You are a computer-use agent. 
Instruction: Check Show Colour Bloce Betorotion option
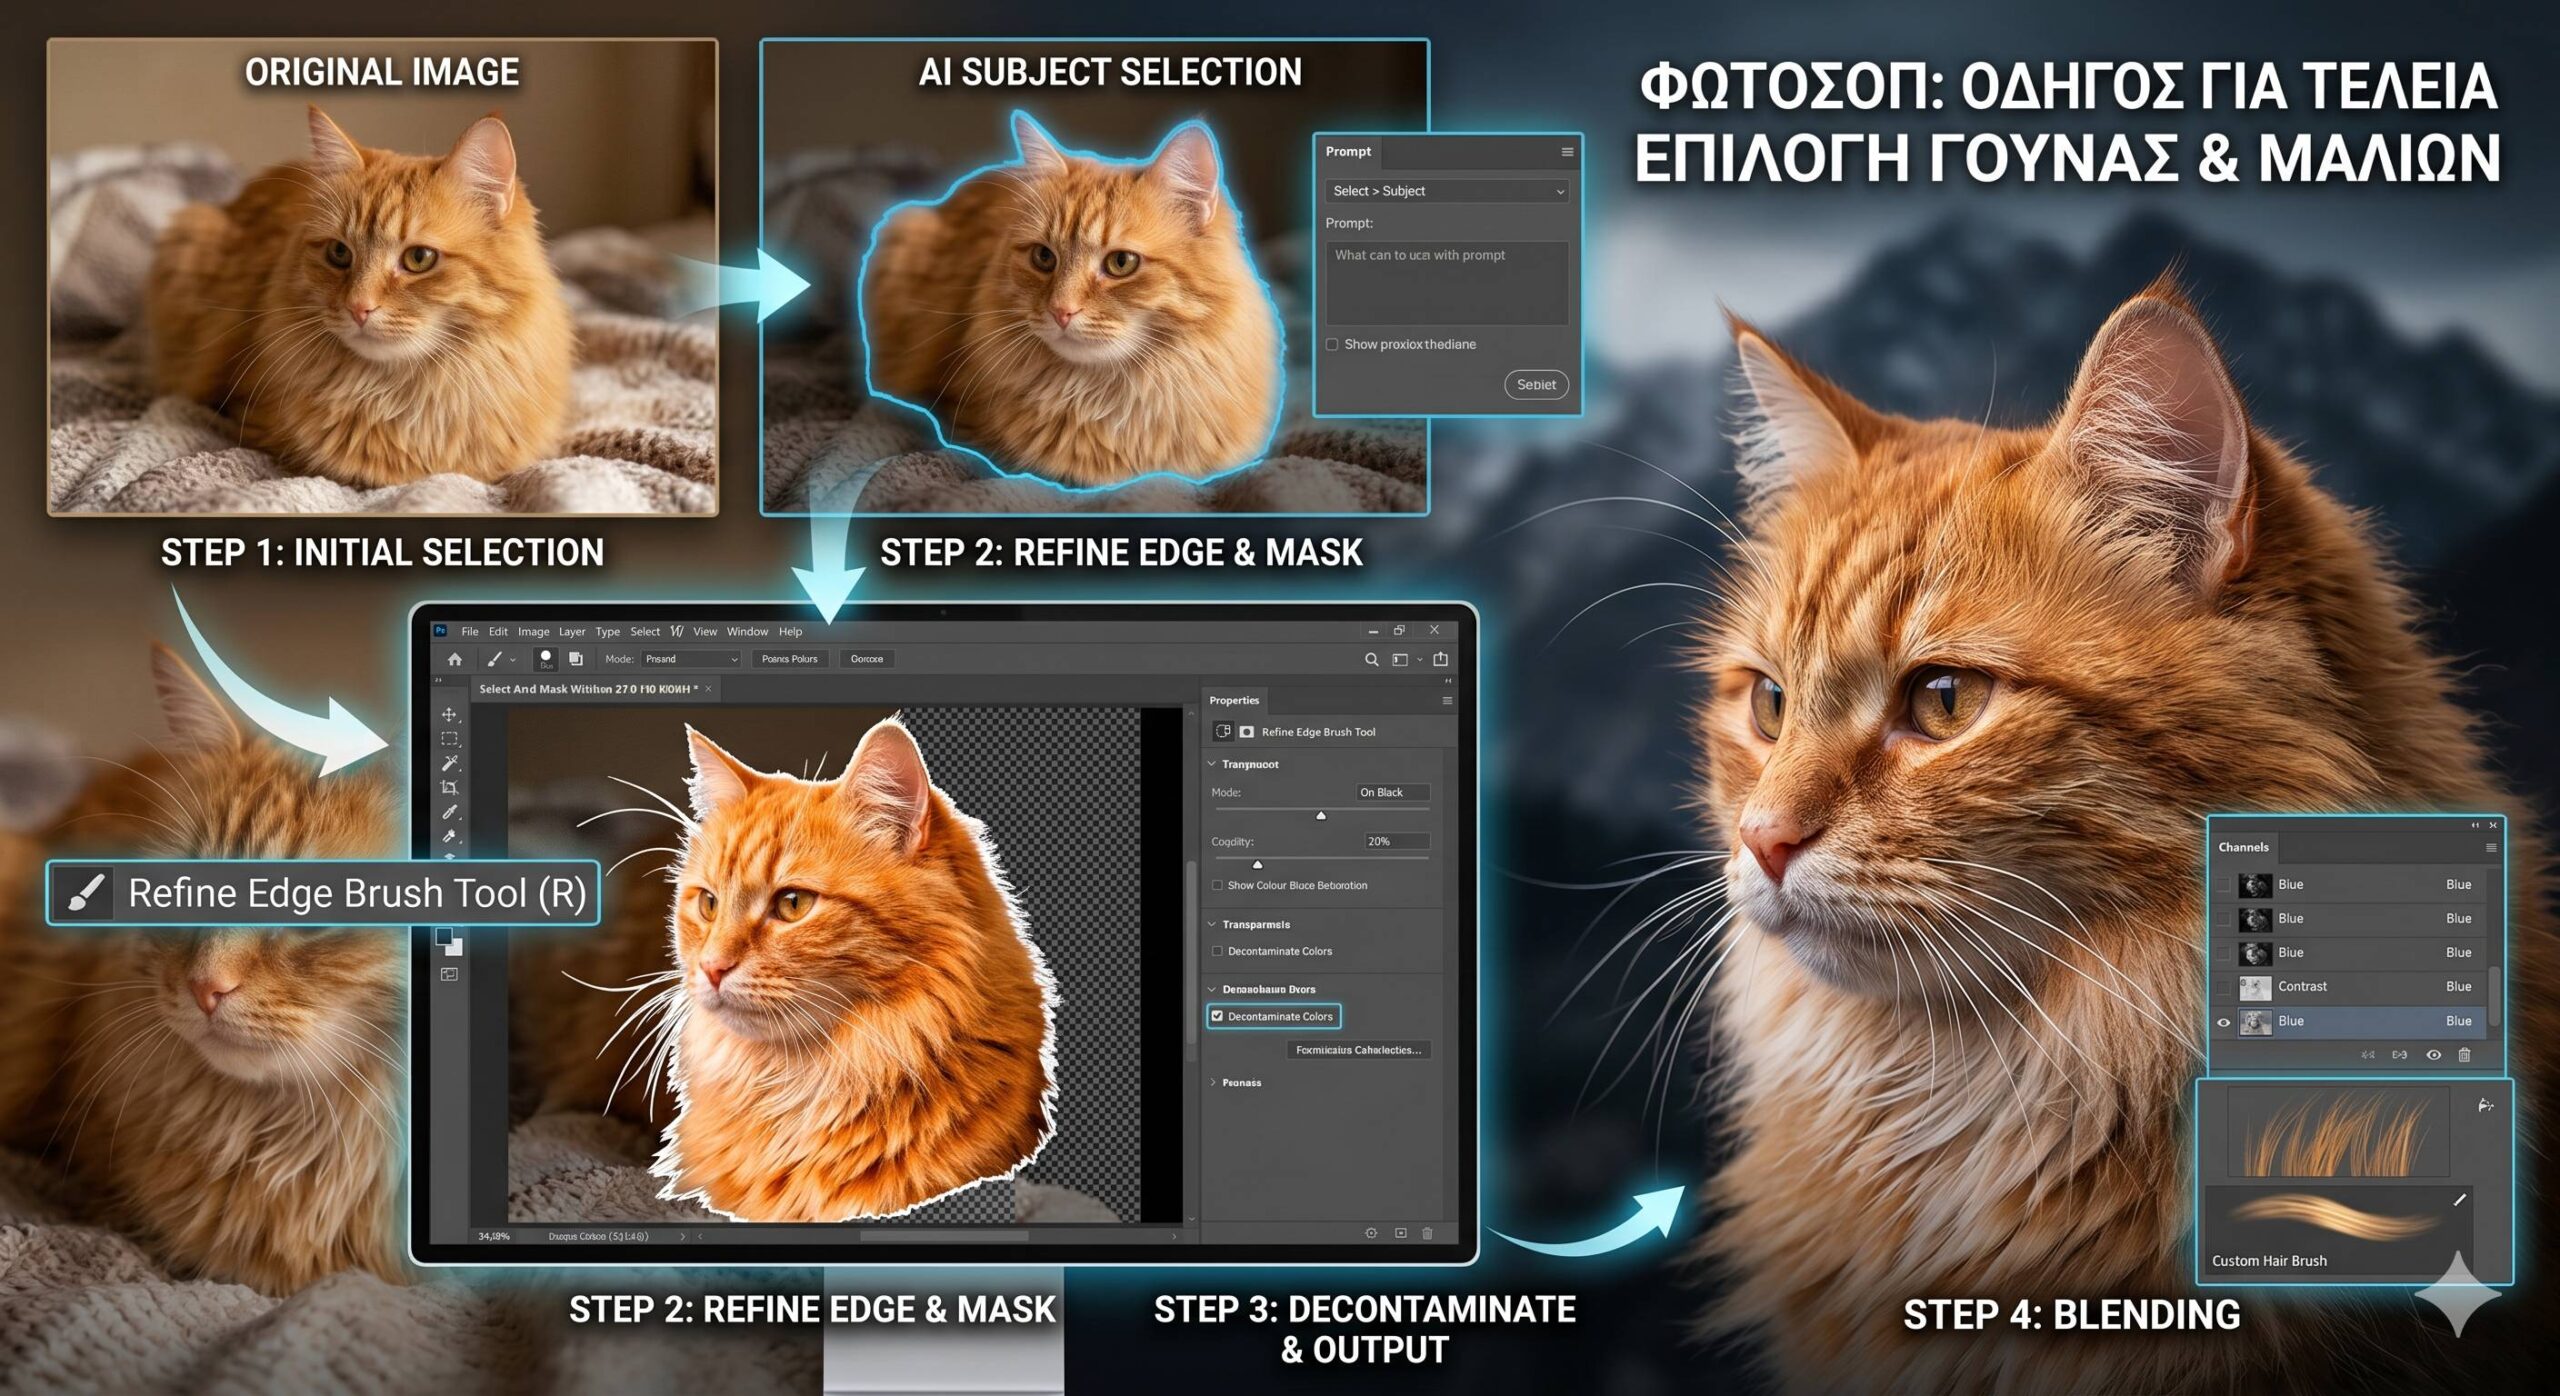[1217, 885]
